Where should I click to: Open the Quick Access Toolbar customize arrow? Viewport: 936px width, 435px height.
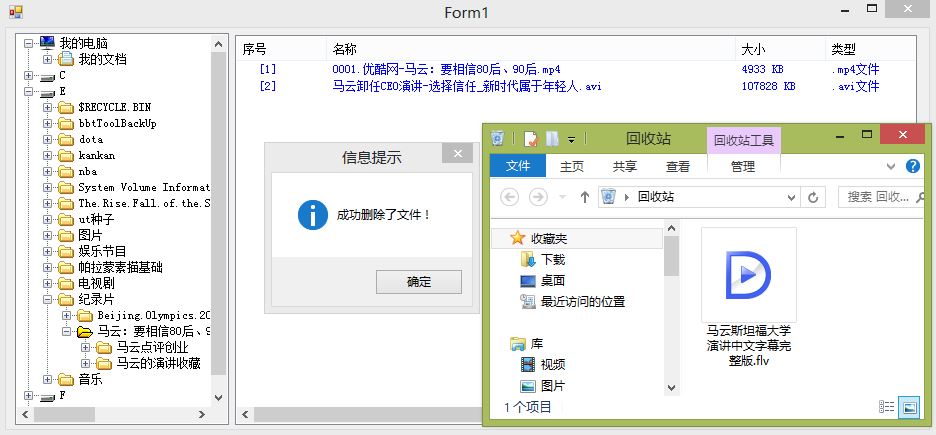pyautogui.click(x=571, y=140)
